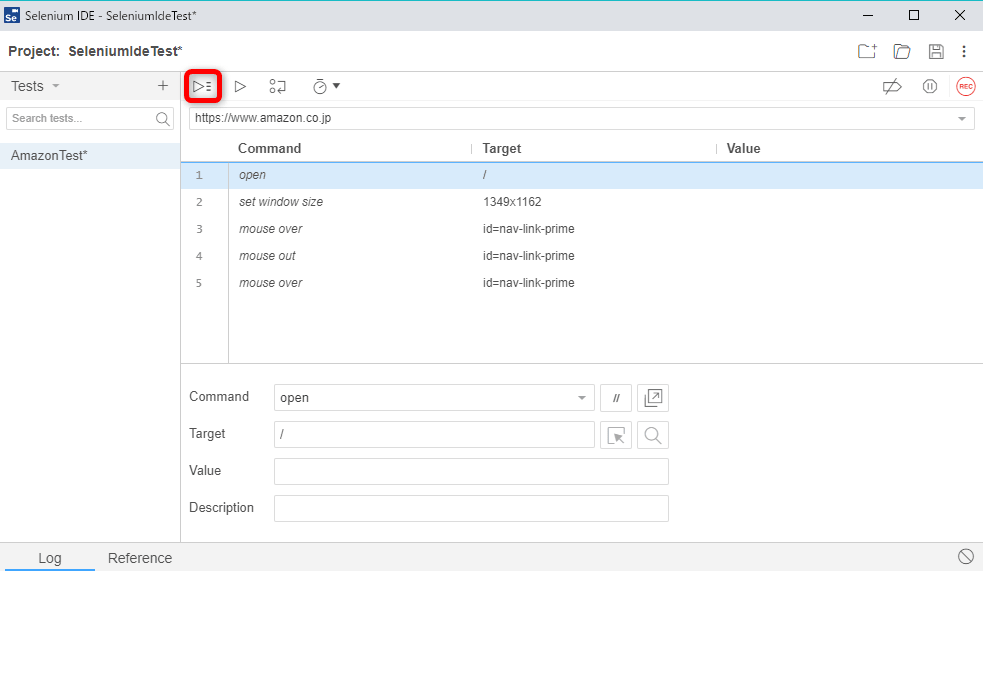Select row 3 mouse over command

tap(582, 229)
